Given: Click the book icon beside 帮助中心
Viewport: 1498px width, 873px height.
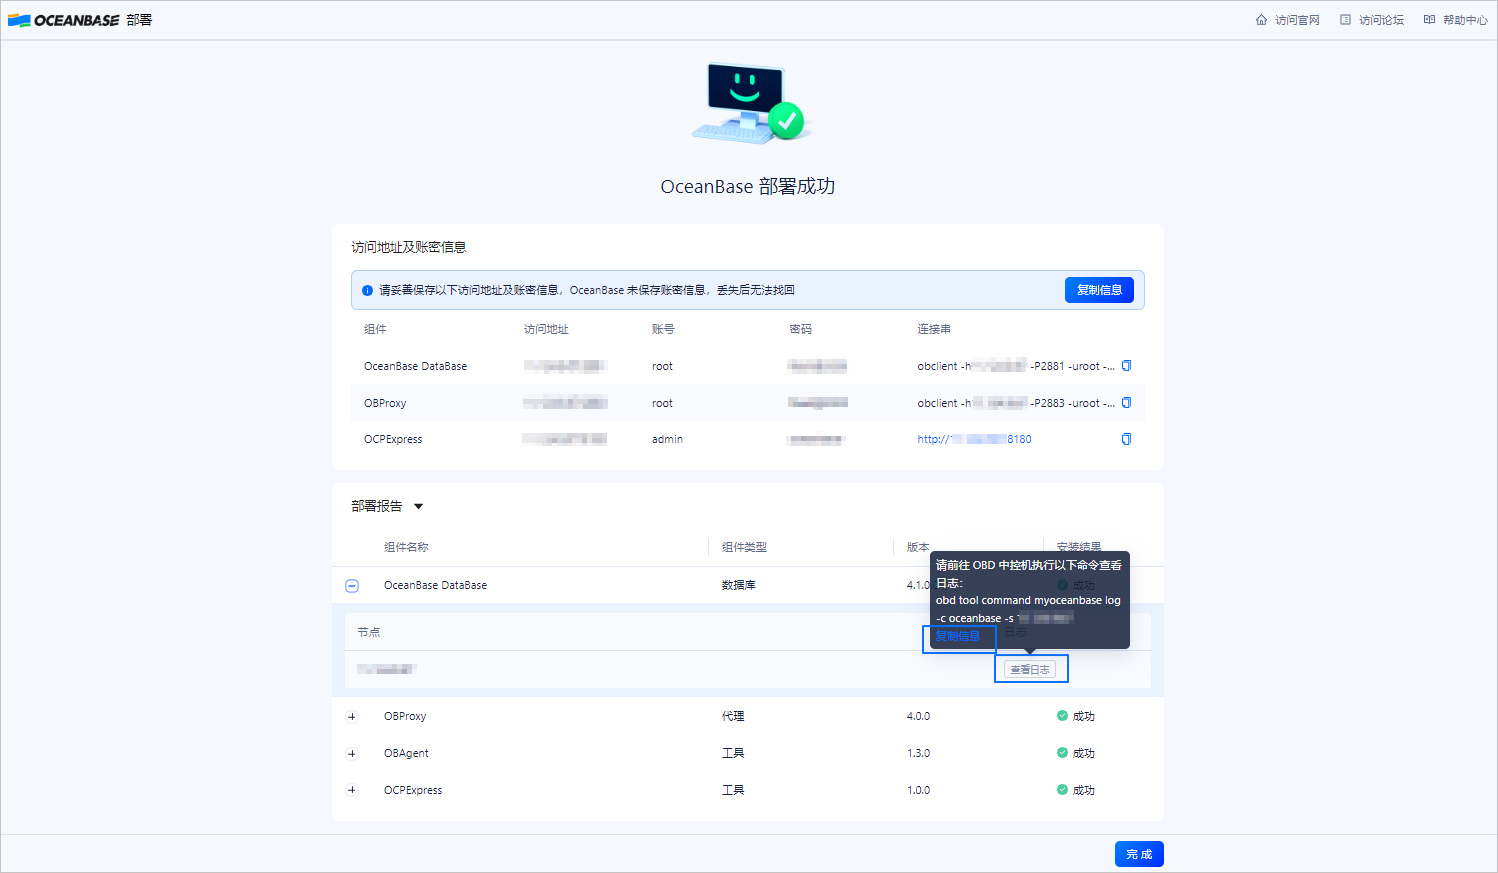Looking at the screenshot, I should 1428,19.
